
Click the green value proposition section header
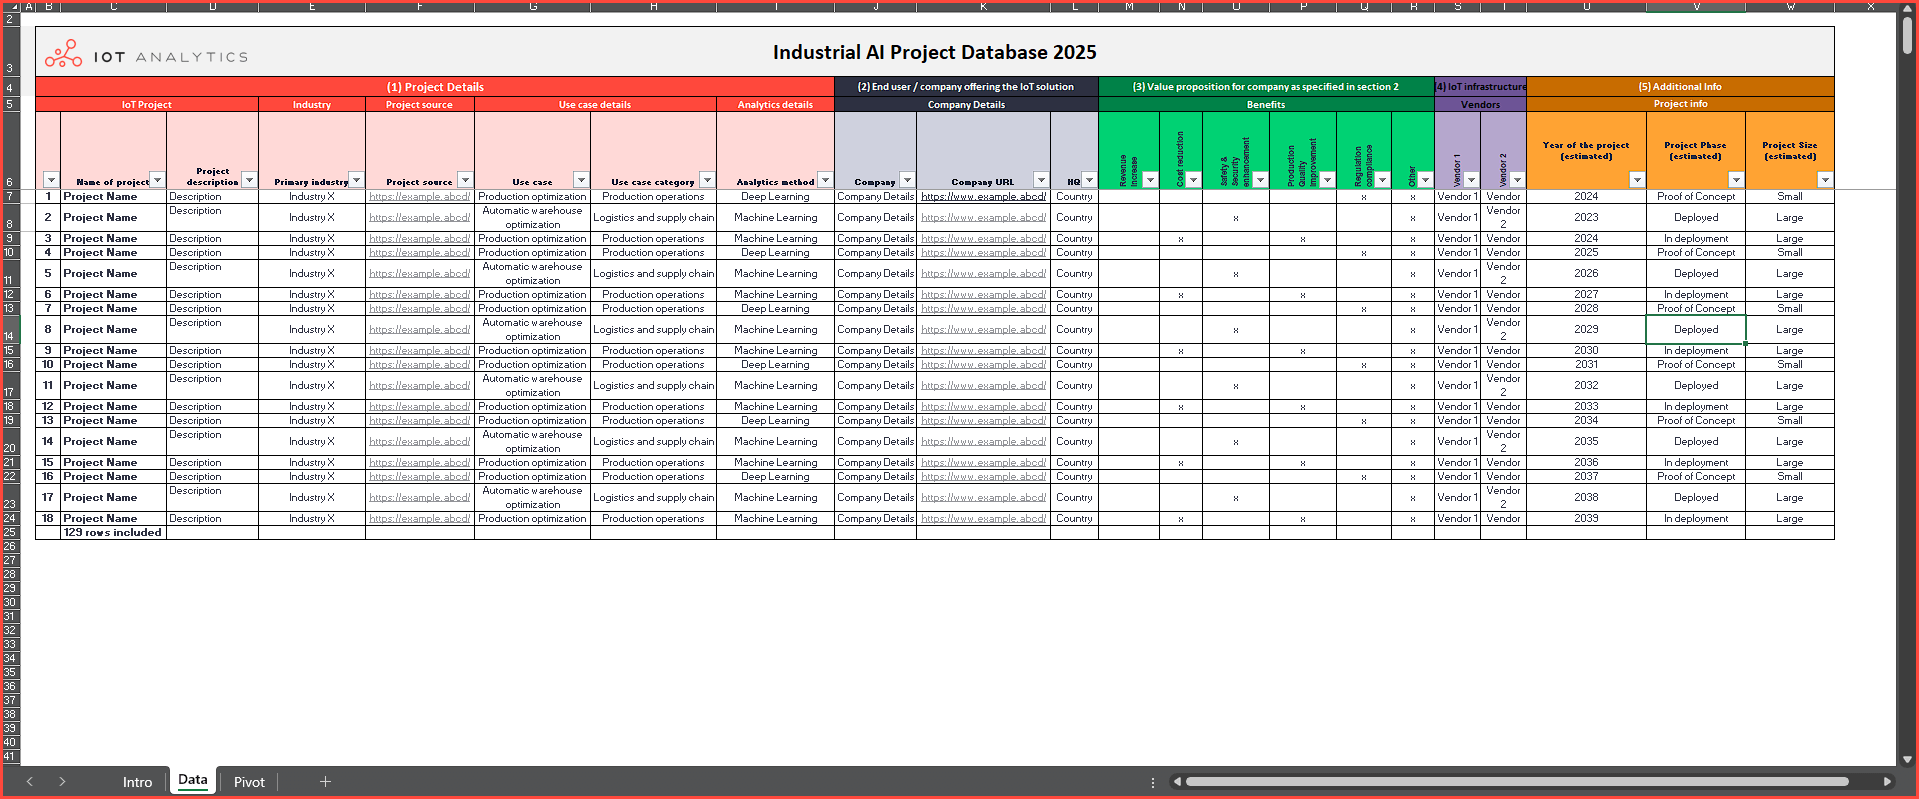tap(1266, 87)
